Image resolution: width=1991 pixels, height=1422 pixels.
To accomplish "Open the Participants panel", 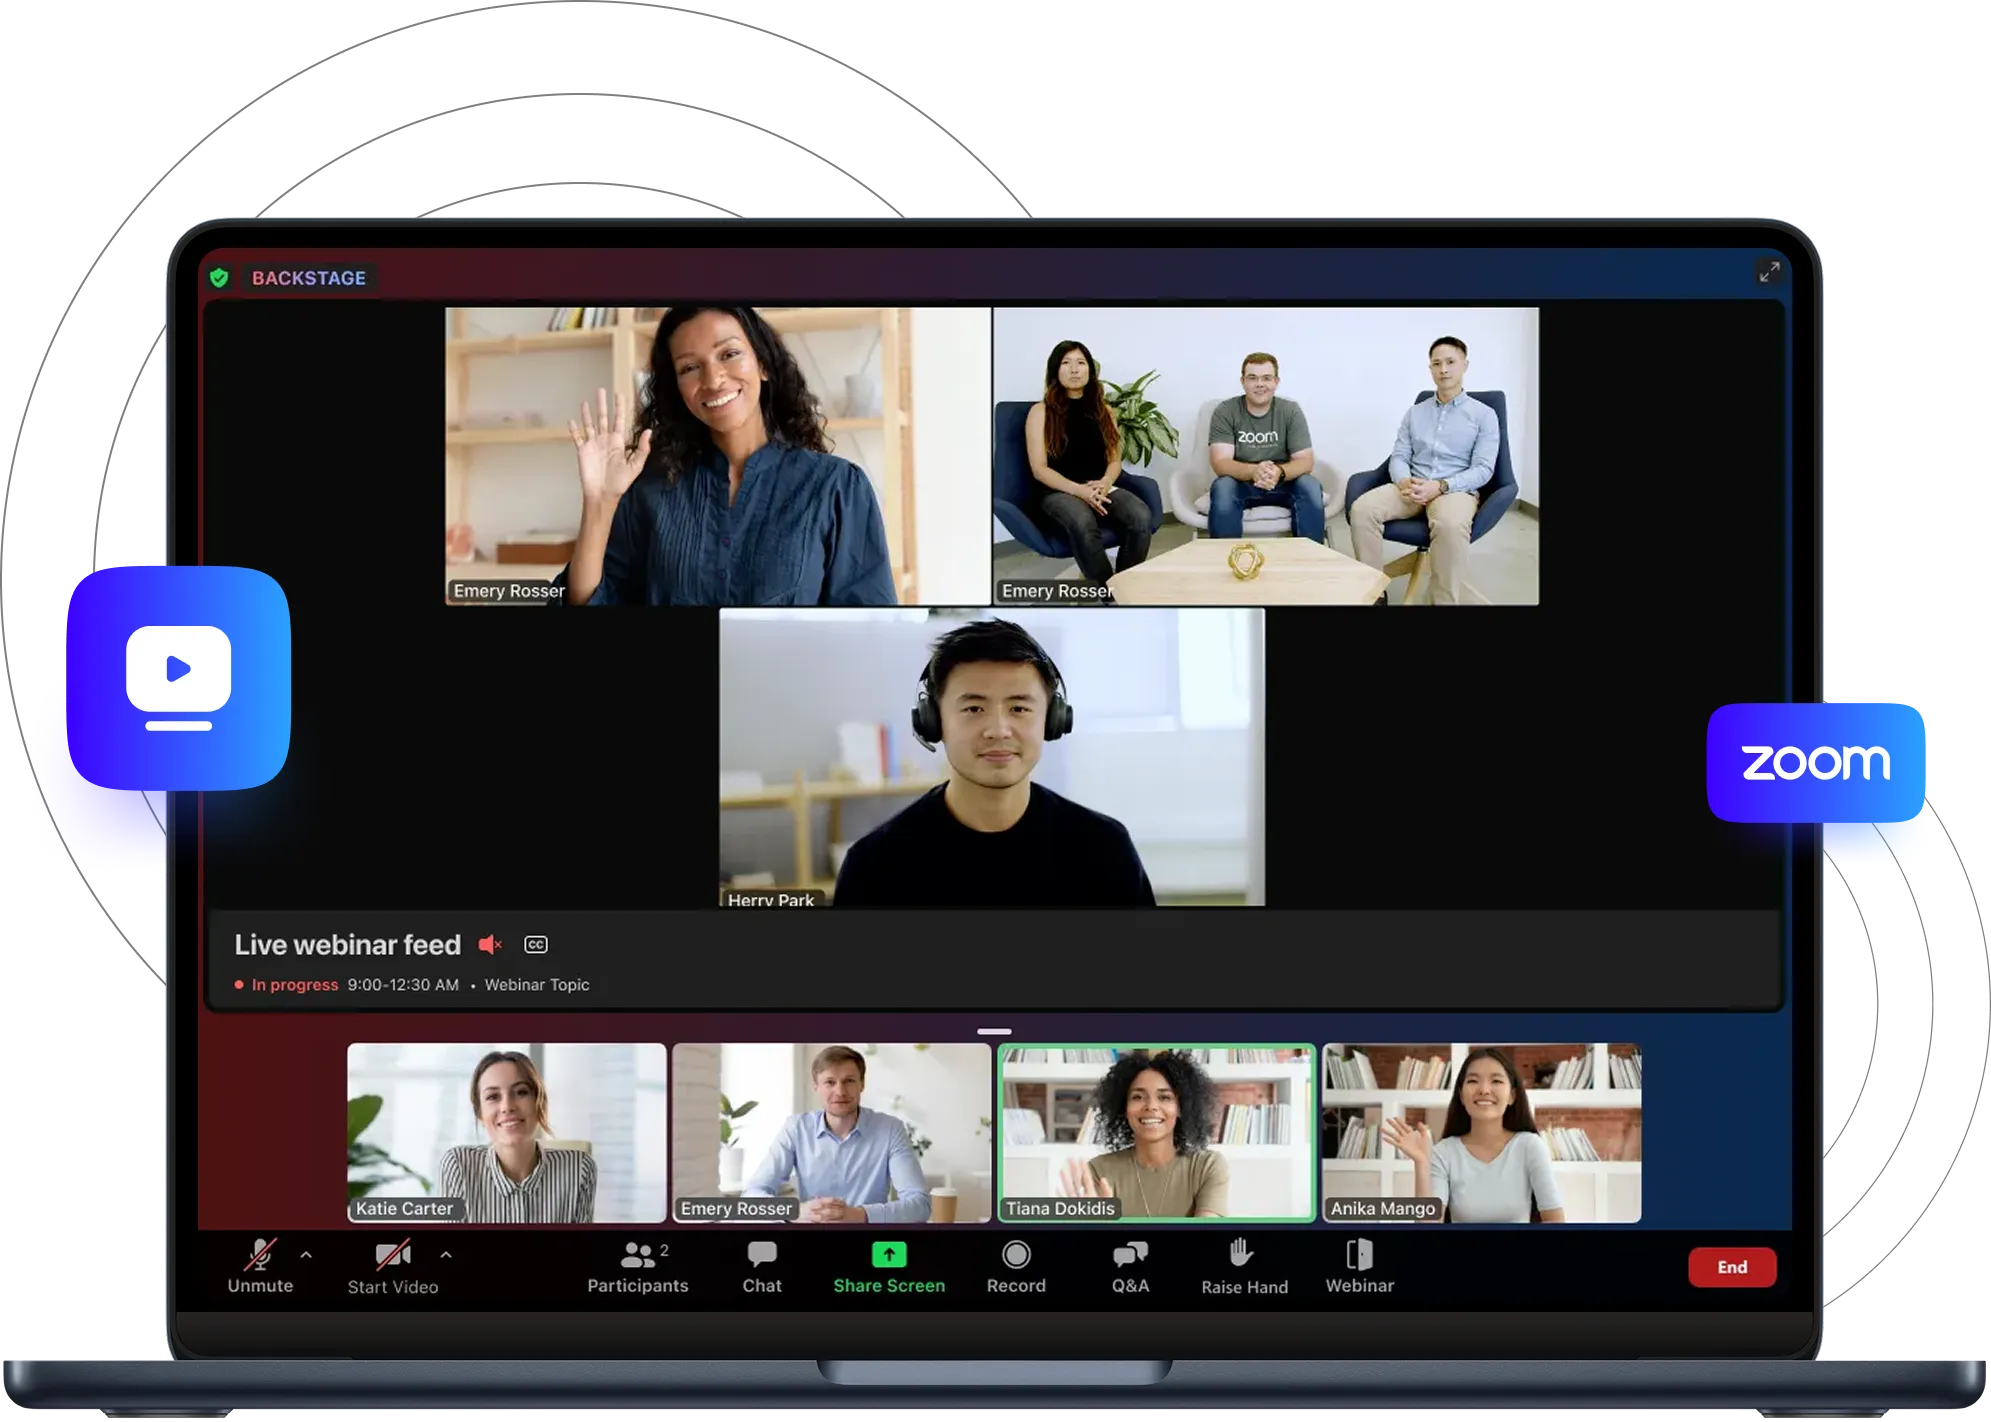I will pyautogui.click(x=638, y=1267).
